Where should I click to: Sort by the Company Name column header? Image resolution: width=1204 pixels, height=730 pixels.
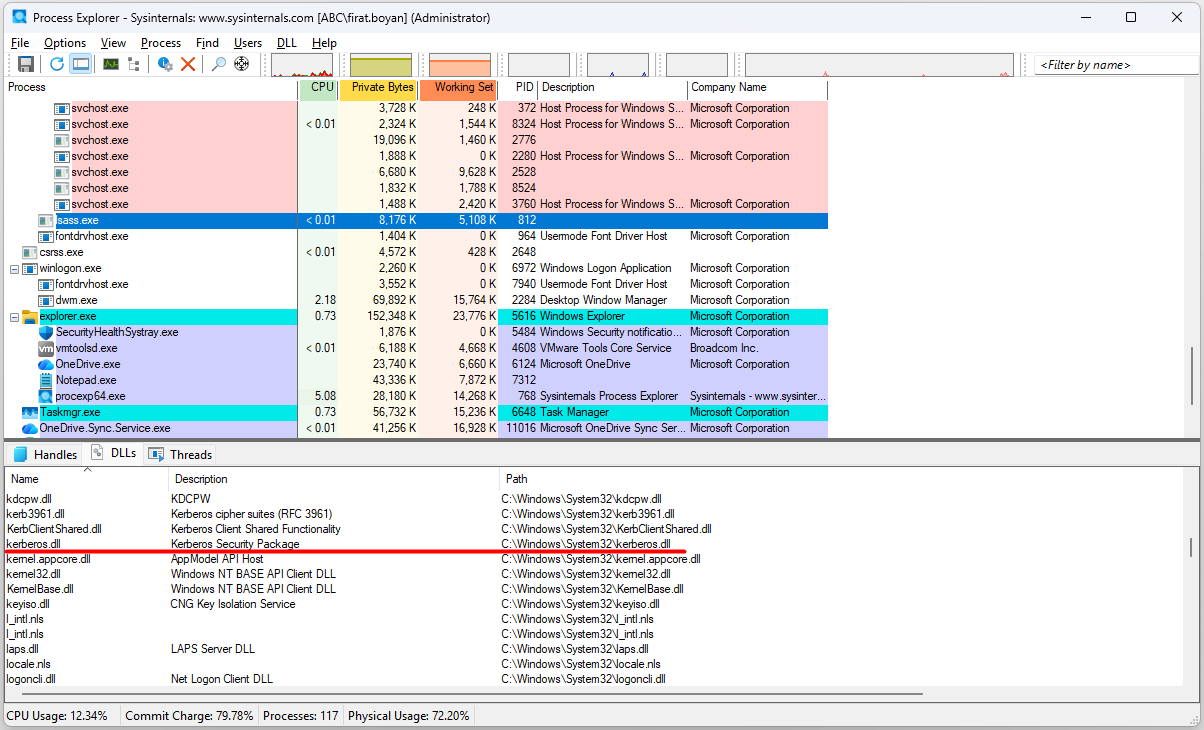pos(758,88)
